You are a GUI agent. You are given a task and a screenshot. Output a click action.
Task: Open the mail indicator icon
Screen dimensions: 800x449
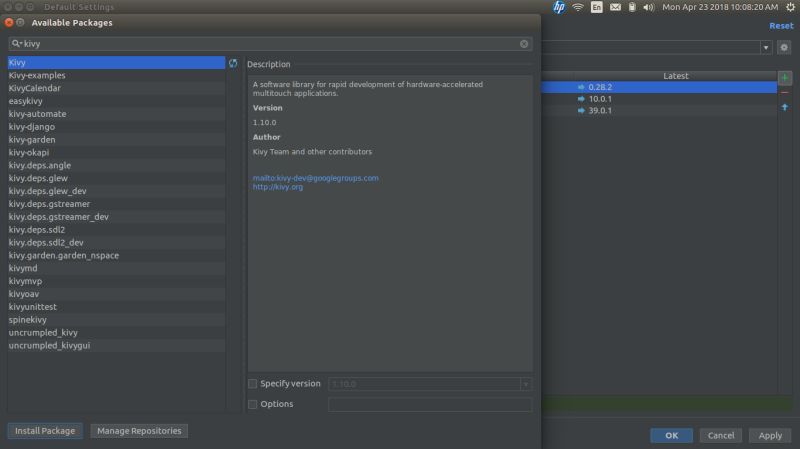615,7
